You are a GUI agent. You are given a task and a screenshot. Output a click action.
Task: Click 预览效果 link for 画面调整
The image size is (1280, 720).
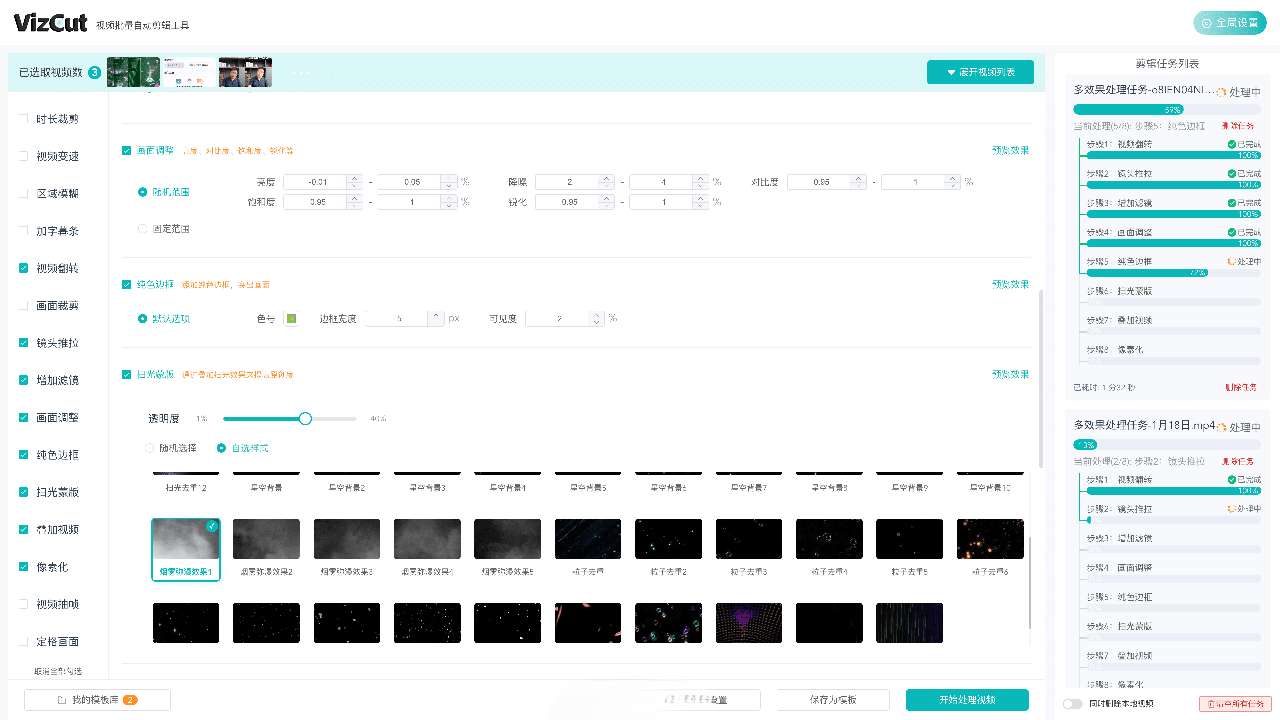coord(1010,150)
